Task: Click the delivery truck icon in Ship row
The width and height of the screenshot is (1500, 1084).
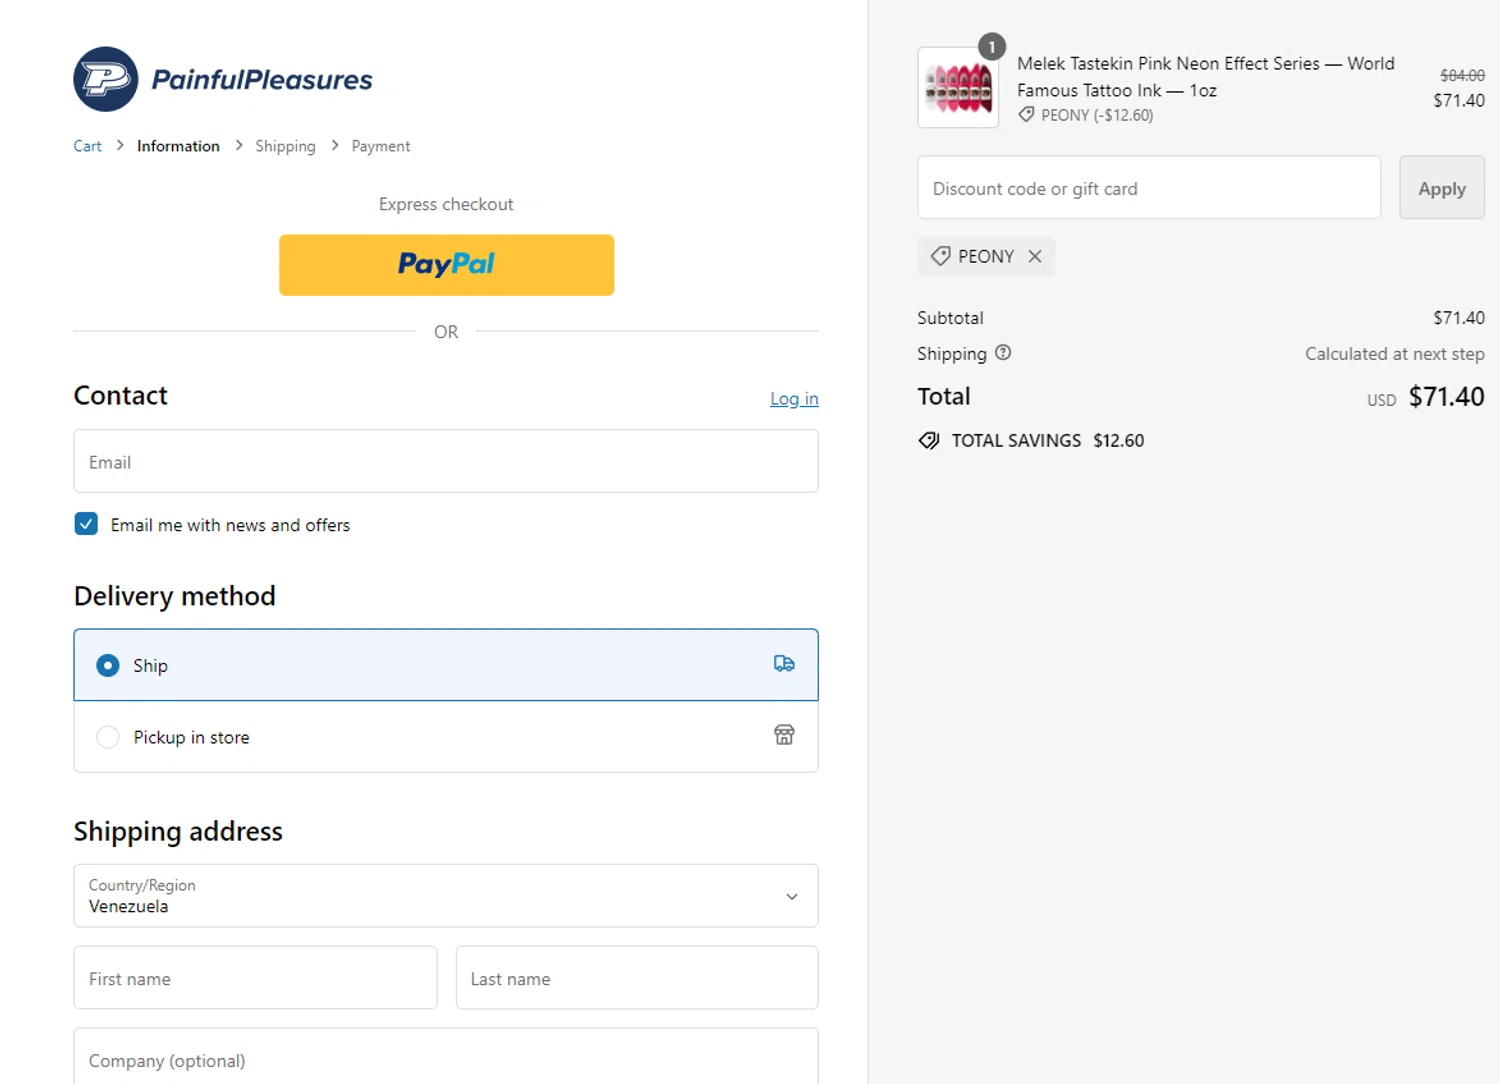Action: [784, 664]
